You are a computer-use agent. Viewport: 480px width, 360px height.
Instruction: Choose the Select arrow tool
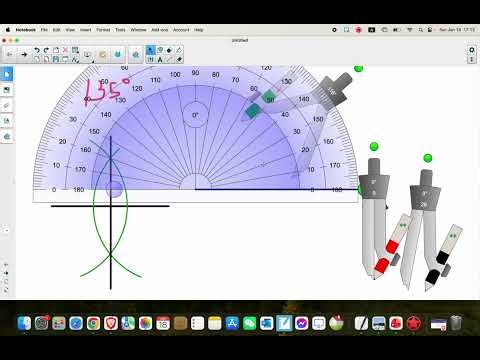tap(150, 50)
